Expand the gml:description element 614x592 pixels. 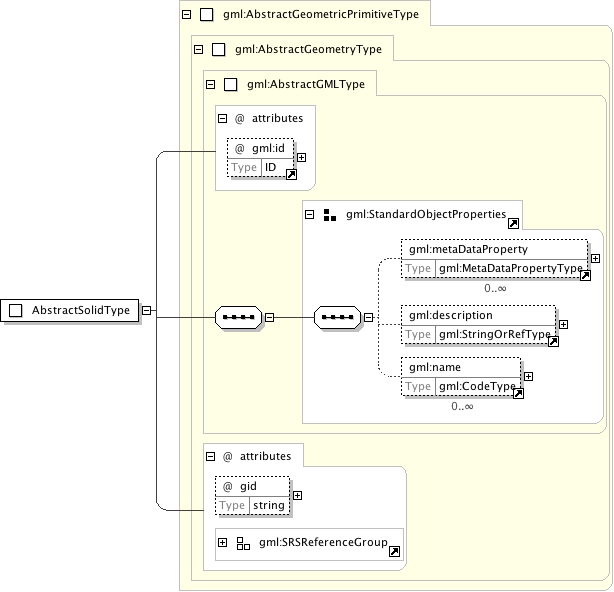click(563, 325)
